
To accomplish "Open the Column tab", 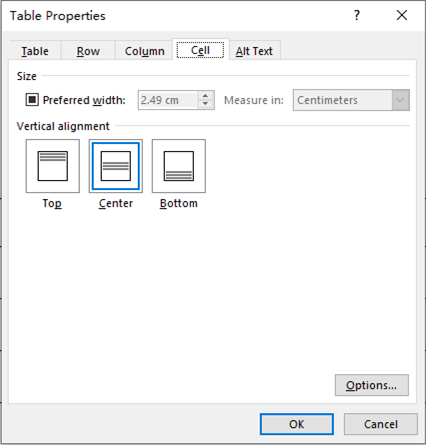I will [x=144, y=51].
